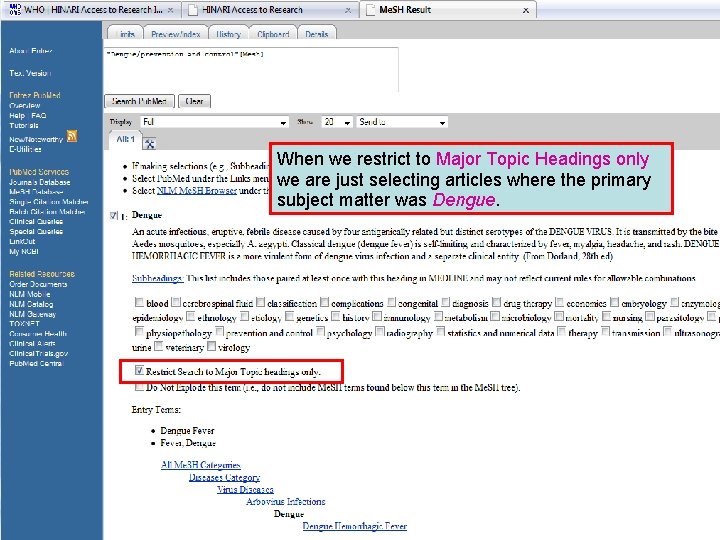Click the Search PubMed button
This screenshot has height=540, width=720.
tap(140, 101)
